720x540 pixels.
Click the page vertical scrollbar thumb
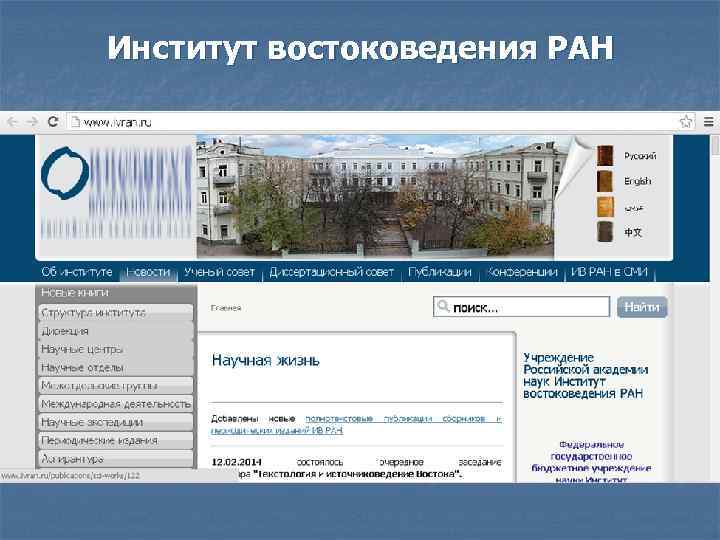point(715,146)
